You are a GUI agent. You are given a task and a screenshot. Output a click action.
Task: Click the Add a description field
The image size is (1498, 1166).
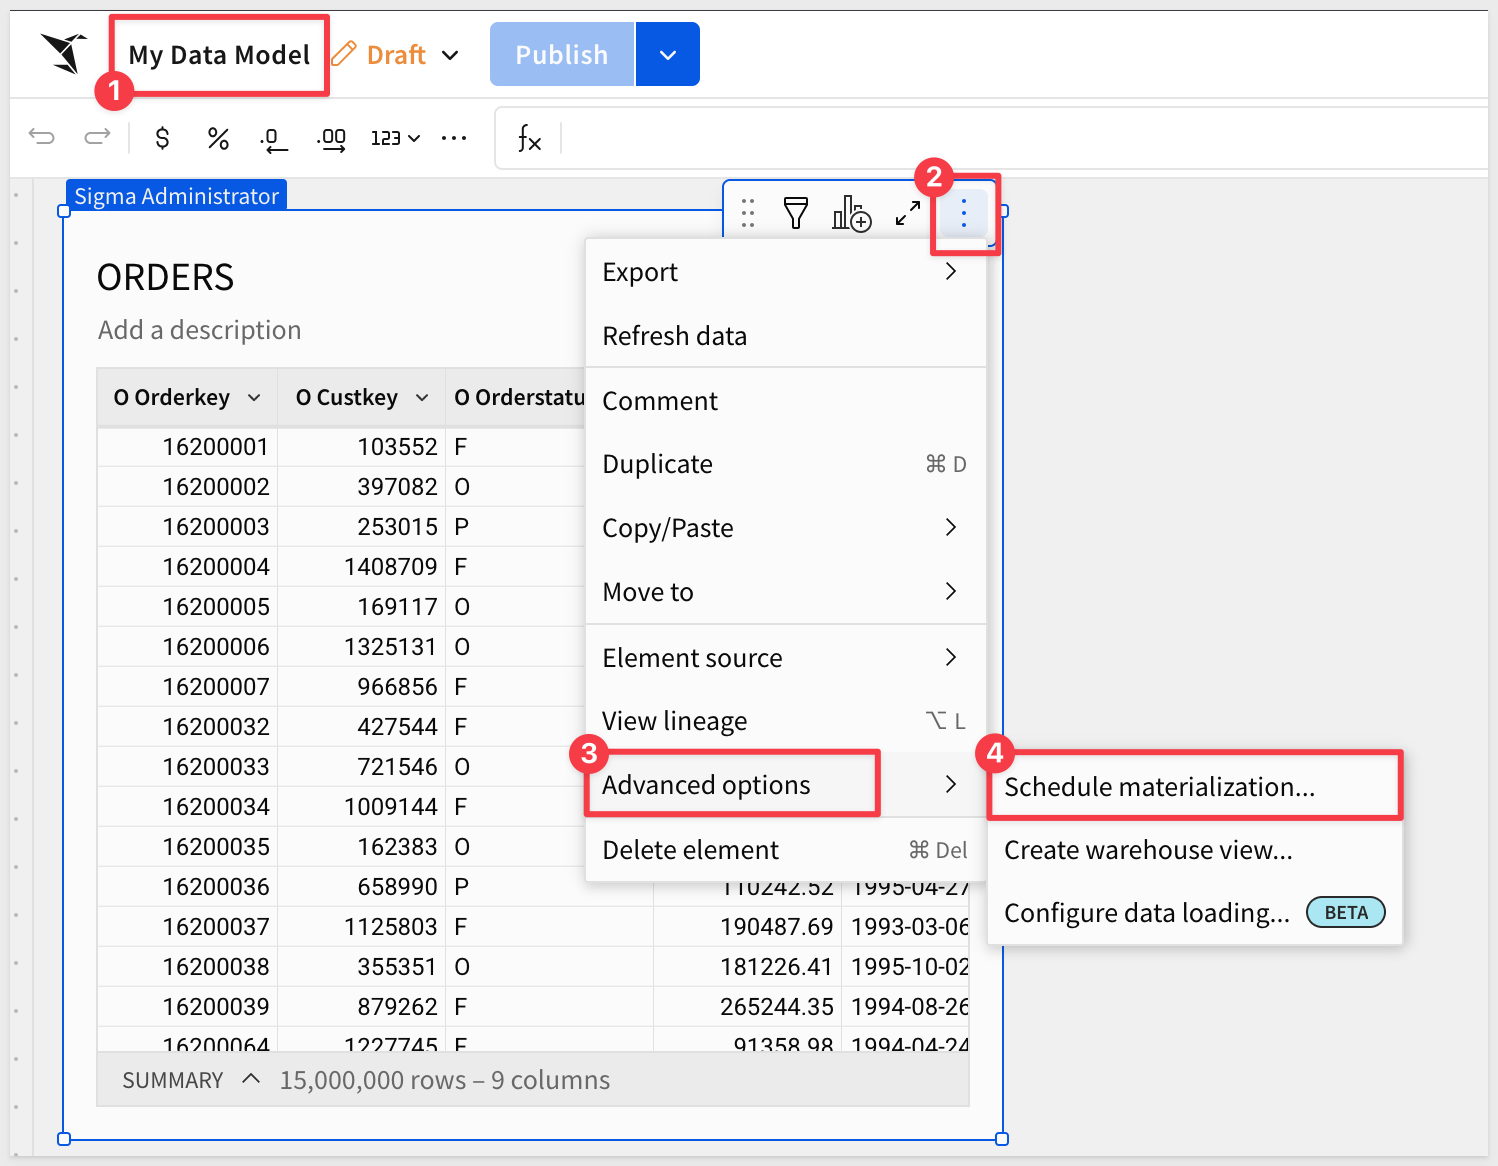(200, 330)
